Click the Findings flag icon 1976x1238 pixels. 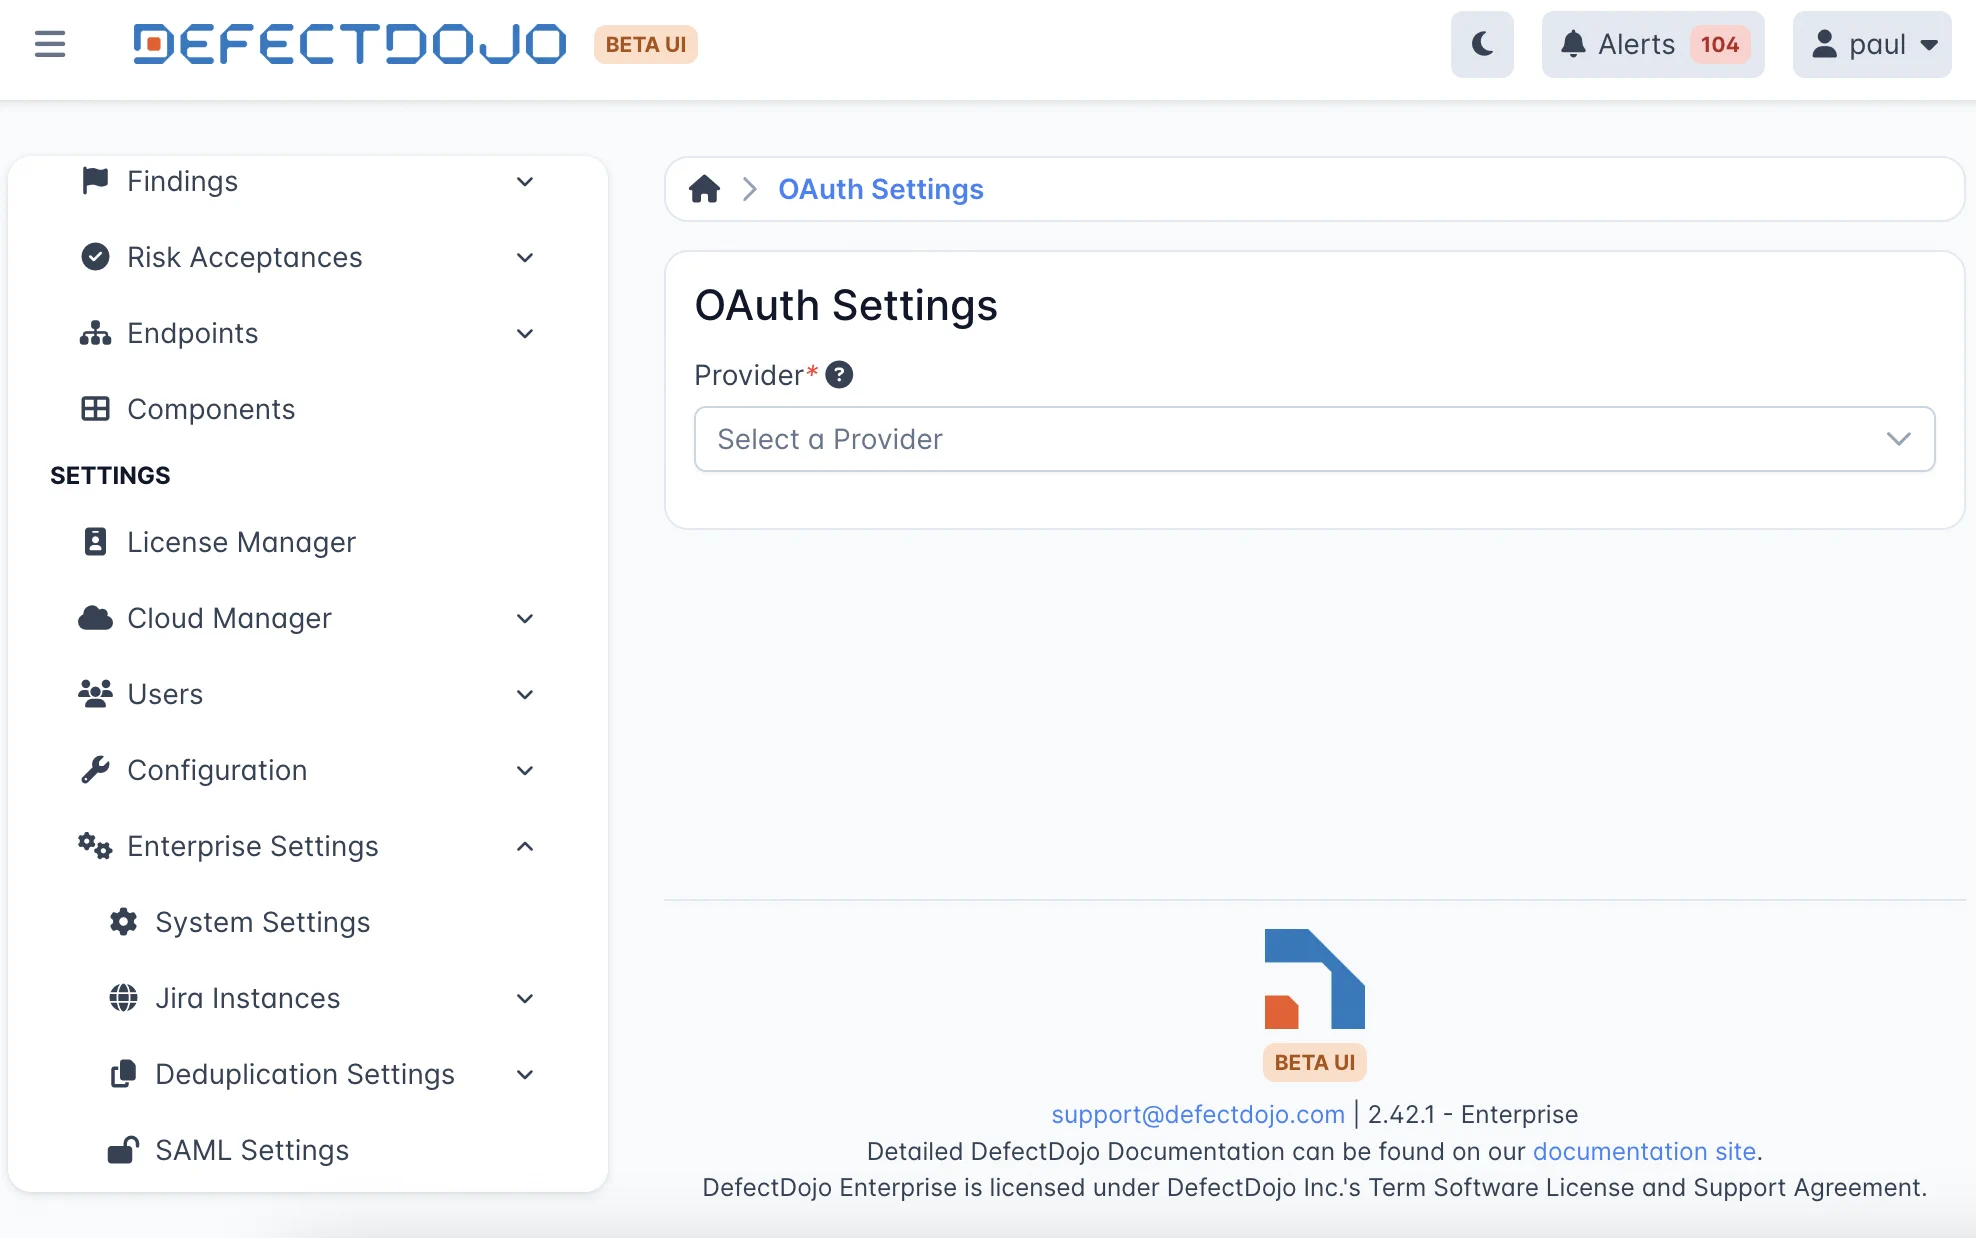[95, 181]
